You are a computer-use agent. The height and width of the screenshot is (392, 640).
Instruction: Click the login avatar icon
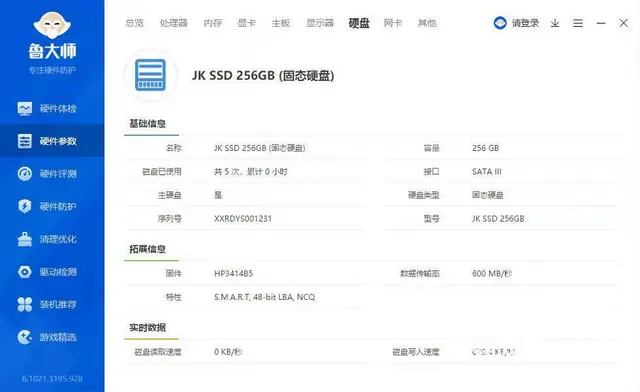500,23
